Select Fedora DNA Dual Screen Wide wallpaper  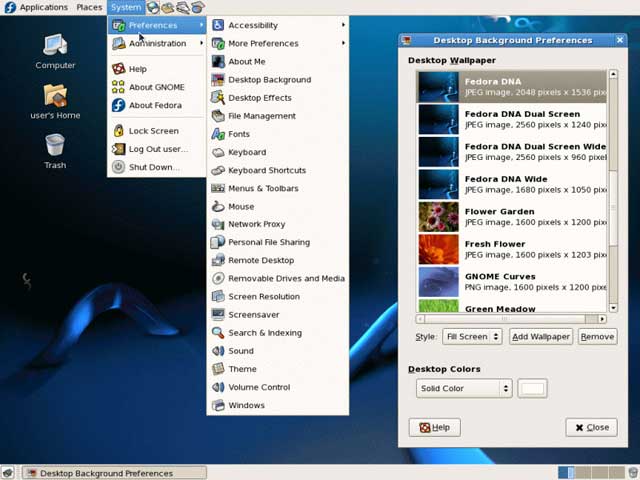click(511, 152)
